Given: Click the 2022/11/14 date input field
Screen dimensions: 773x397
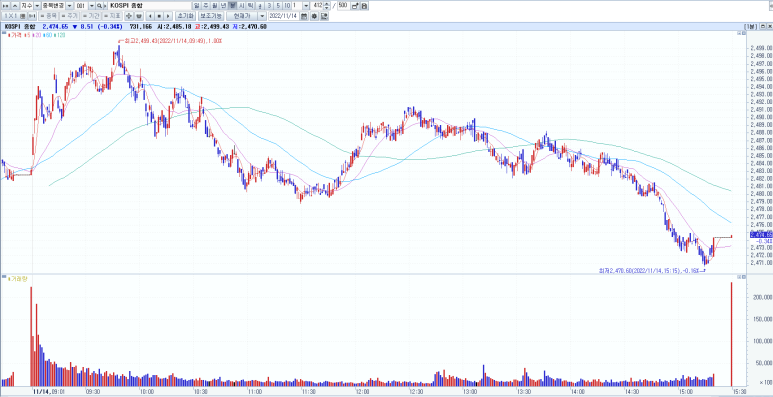Looking at the screenshot, I should (284, 16).
